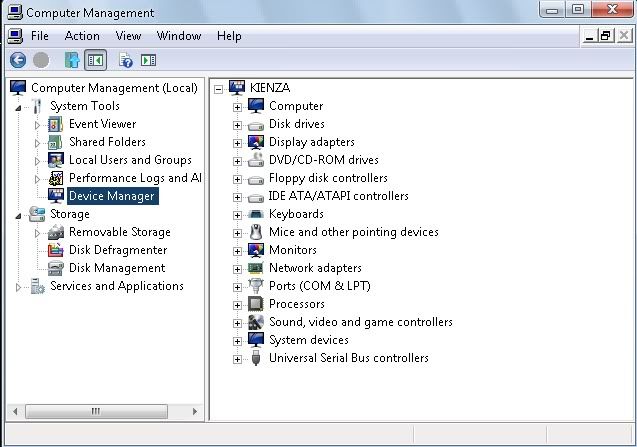Click the Sound, video and game controllers icon
Screen dimensions: 637x447
click(256, 322)
